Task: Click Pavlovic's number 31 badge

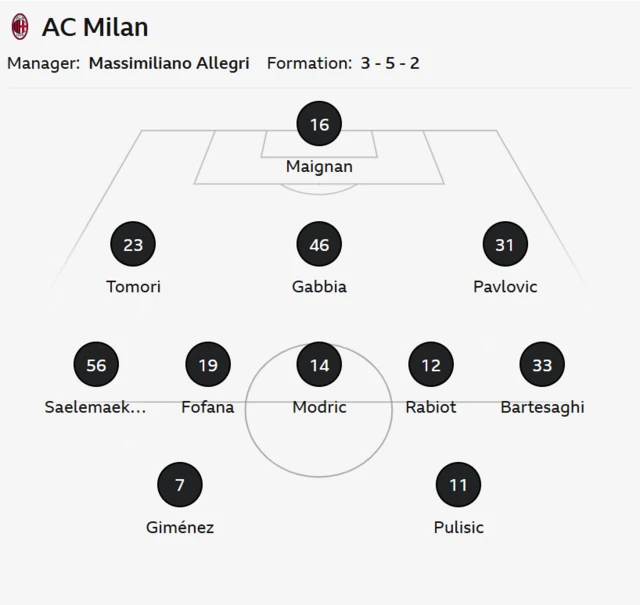Action: (x=505, y=245)
